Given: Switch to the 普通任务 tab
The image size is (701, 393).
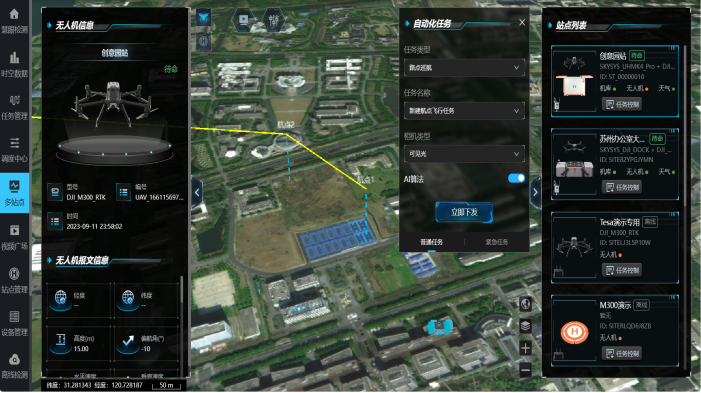Looking at the screenshot, I should pos(431,242).
